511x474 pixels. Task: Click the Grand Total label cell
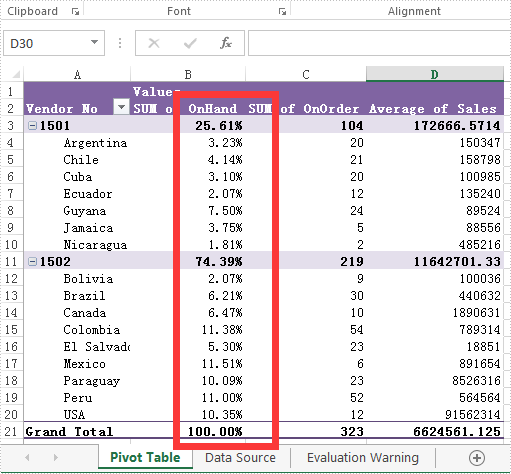click(x=77, y=432)
